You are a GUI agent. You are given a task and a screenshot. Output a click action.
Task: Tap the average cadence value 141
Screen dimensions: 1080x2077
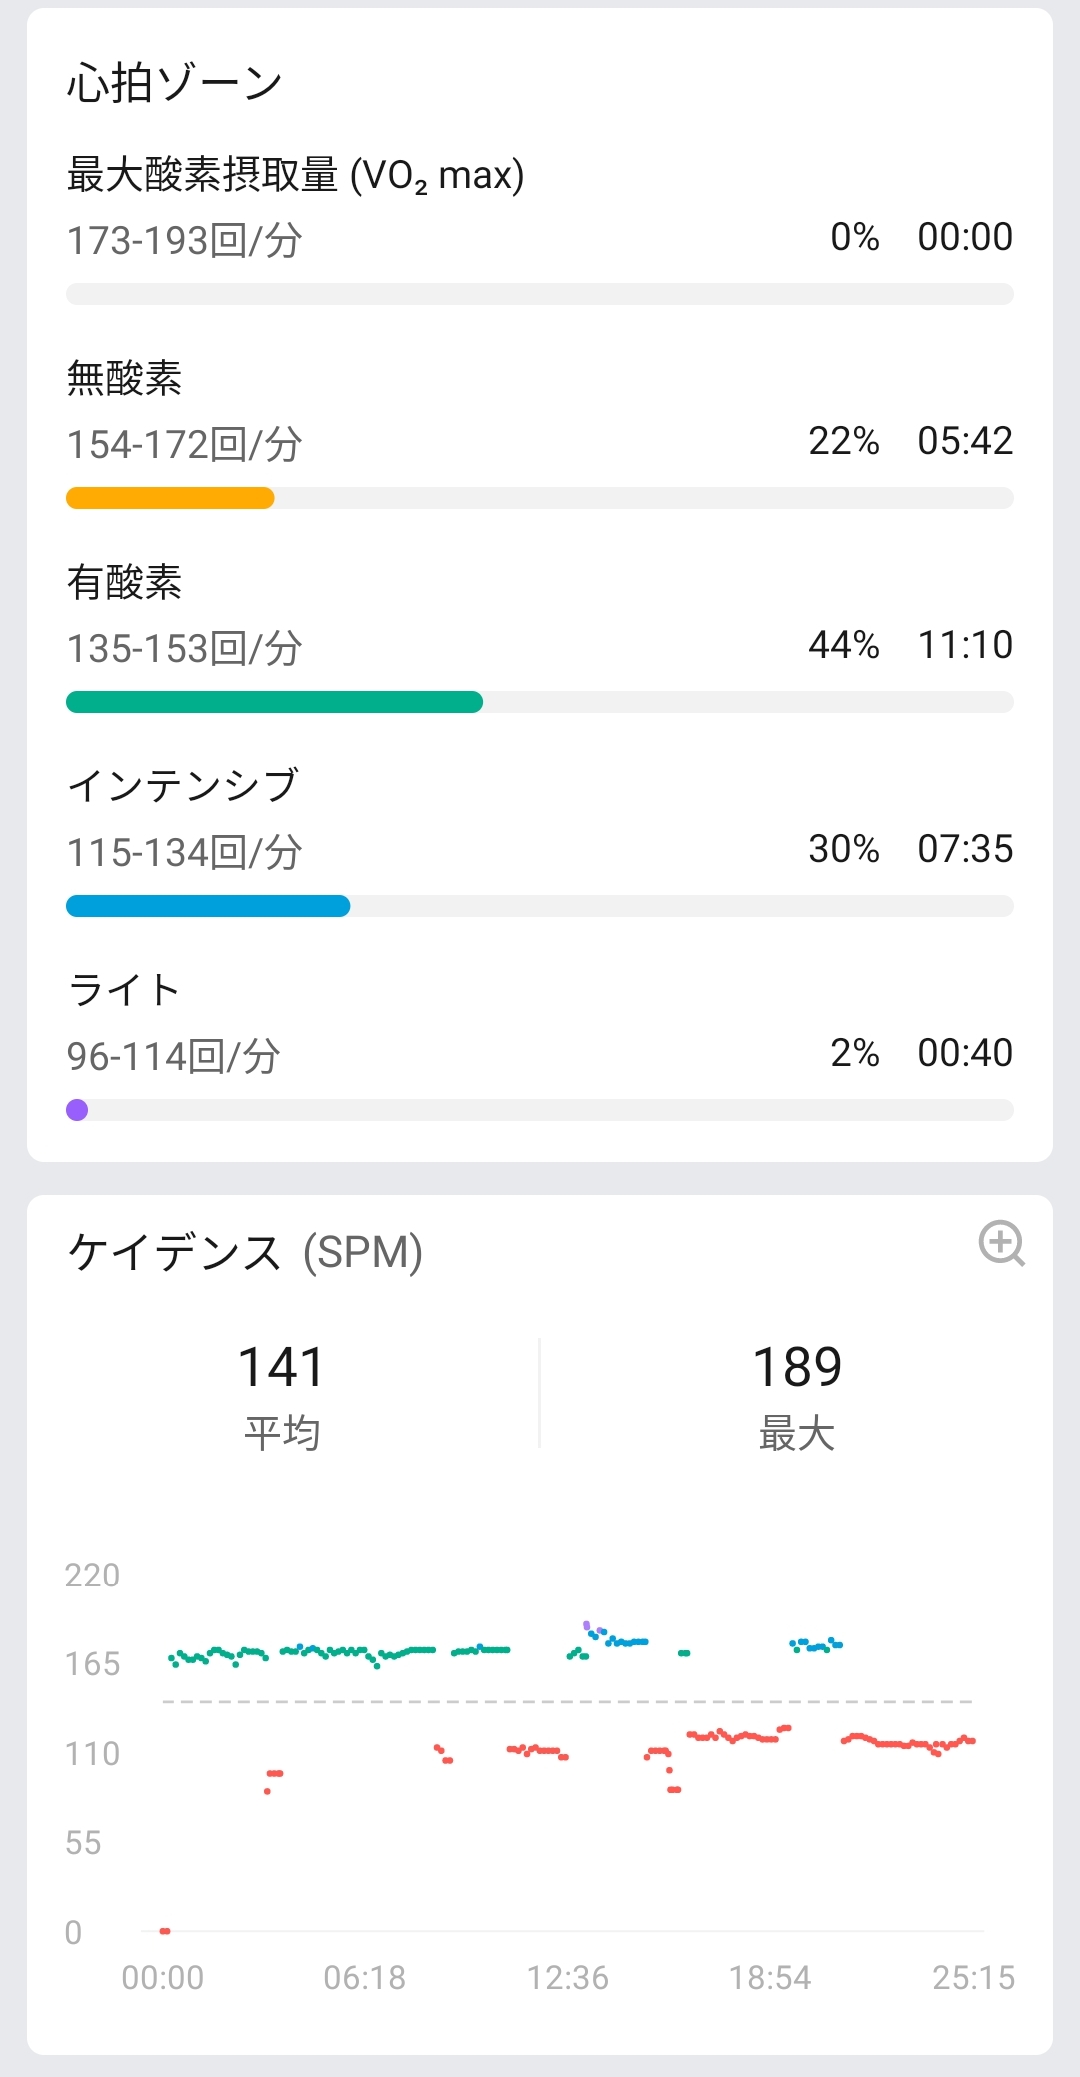pyautogui.click(x=282, y=1367)
